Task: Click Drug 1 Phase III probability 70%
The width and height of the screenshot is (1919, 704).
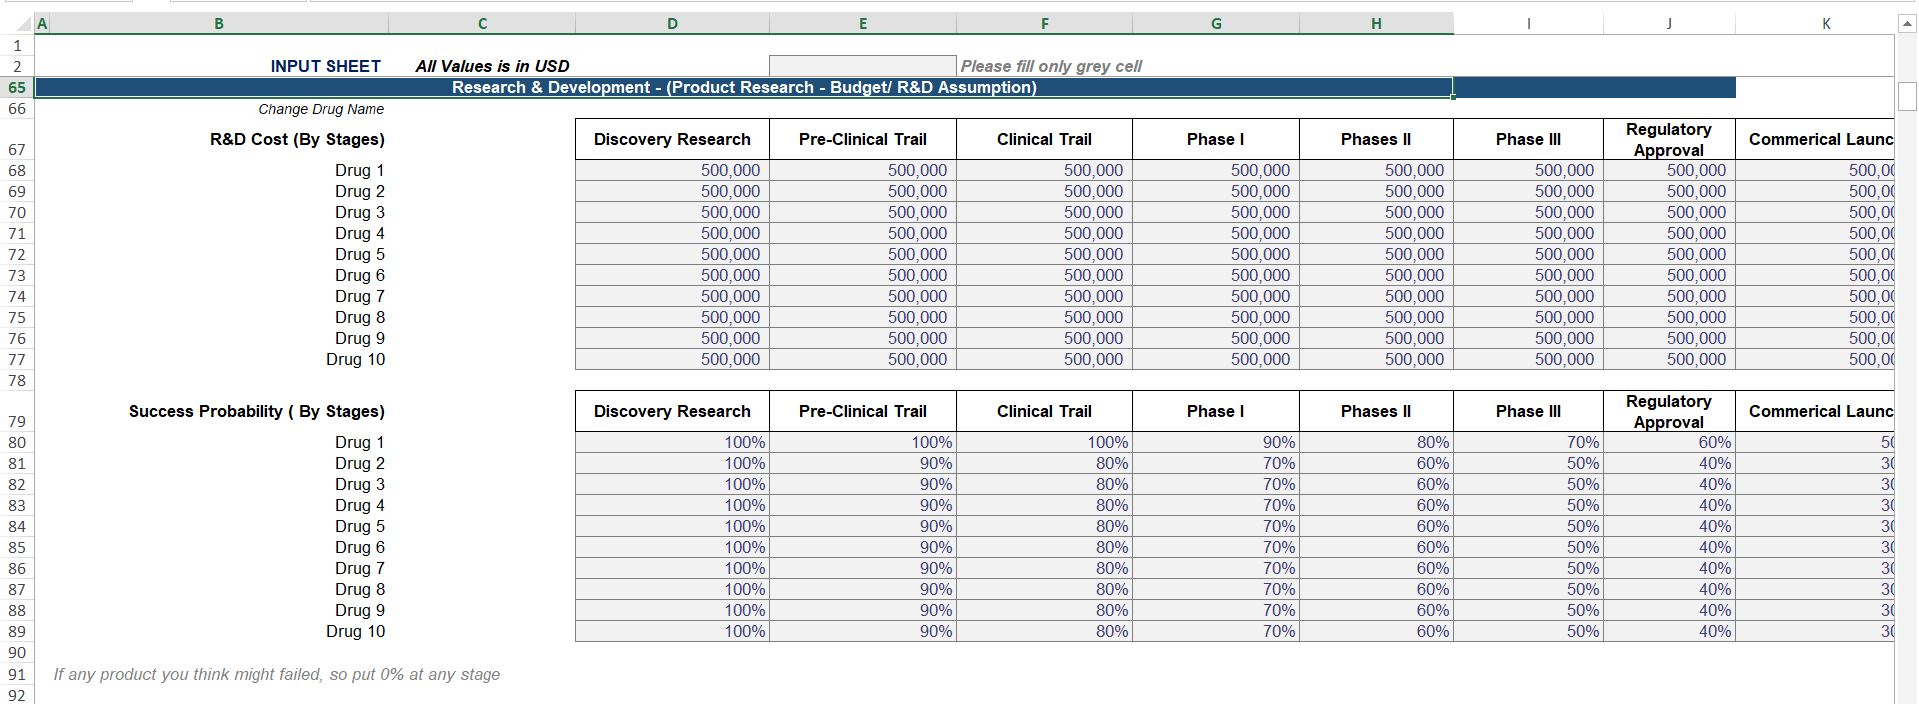Action: pos(1528,442)
